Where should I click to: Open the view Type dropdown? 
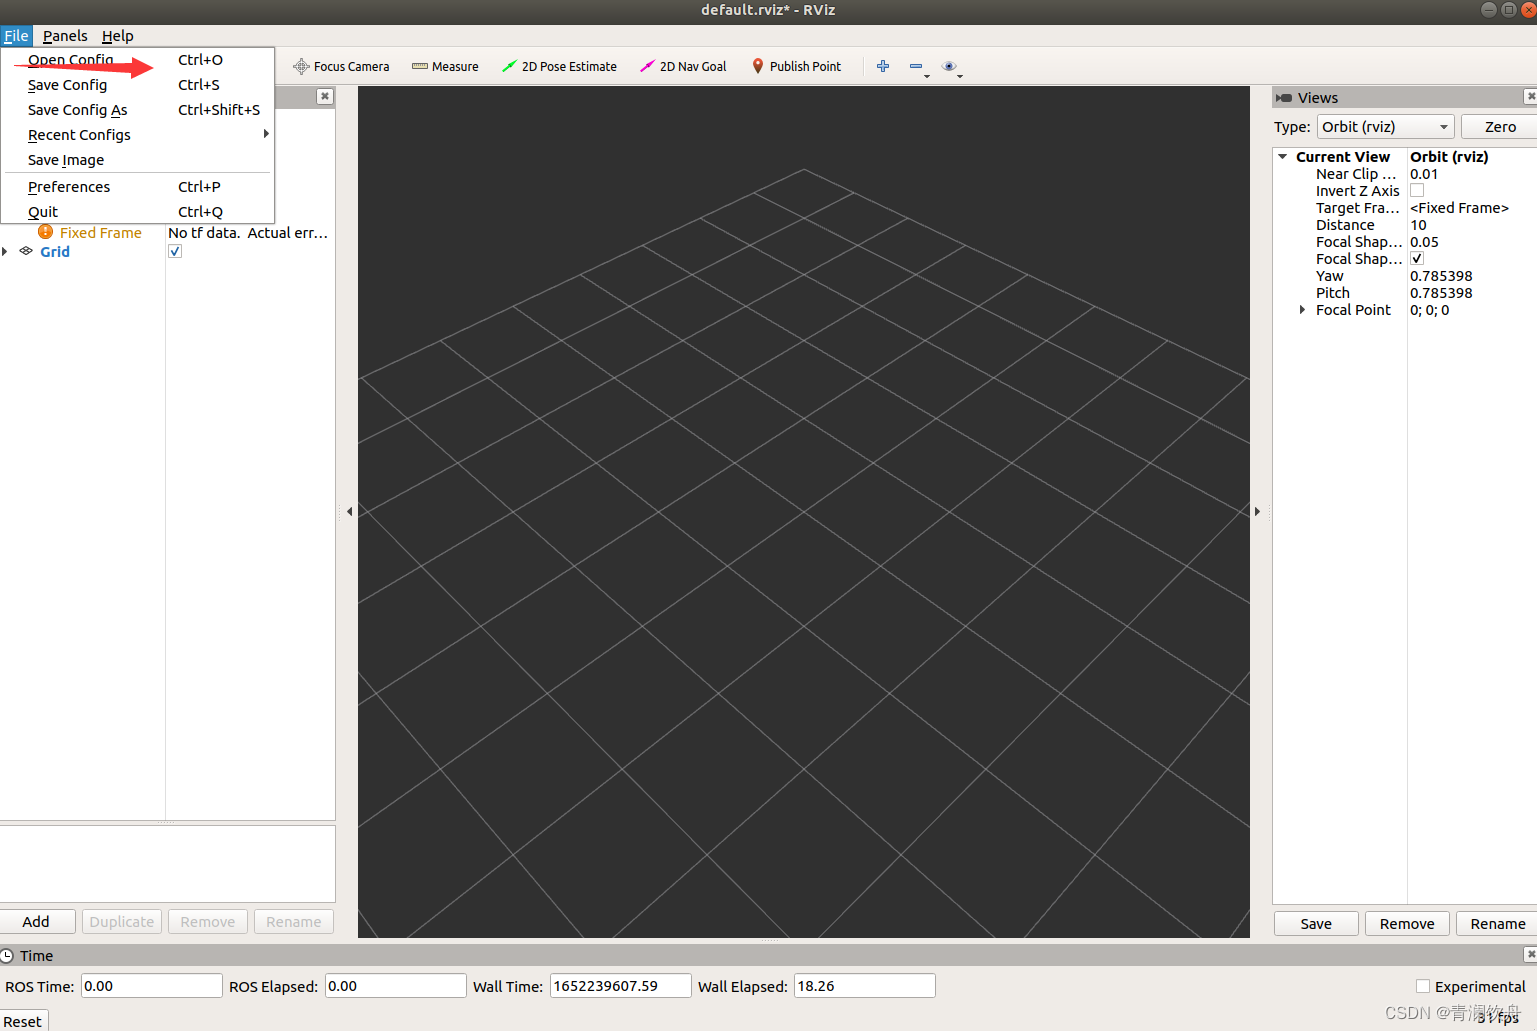click(x=1386, y=127)
